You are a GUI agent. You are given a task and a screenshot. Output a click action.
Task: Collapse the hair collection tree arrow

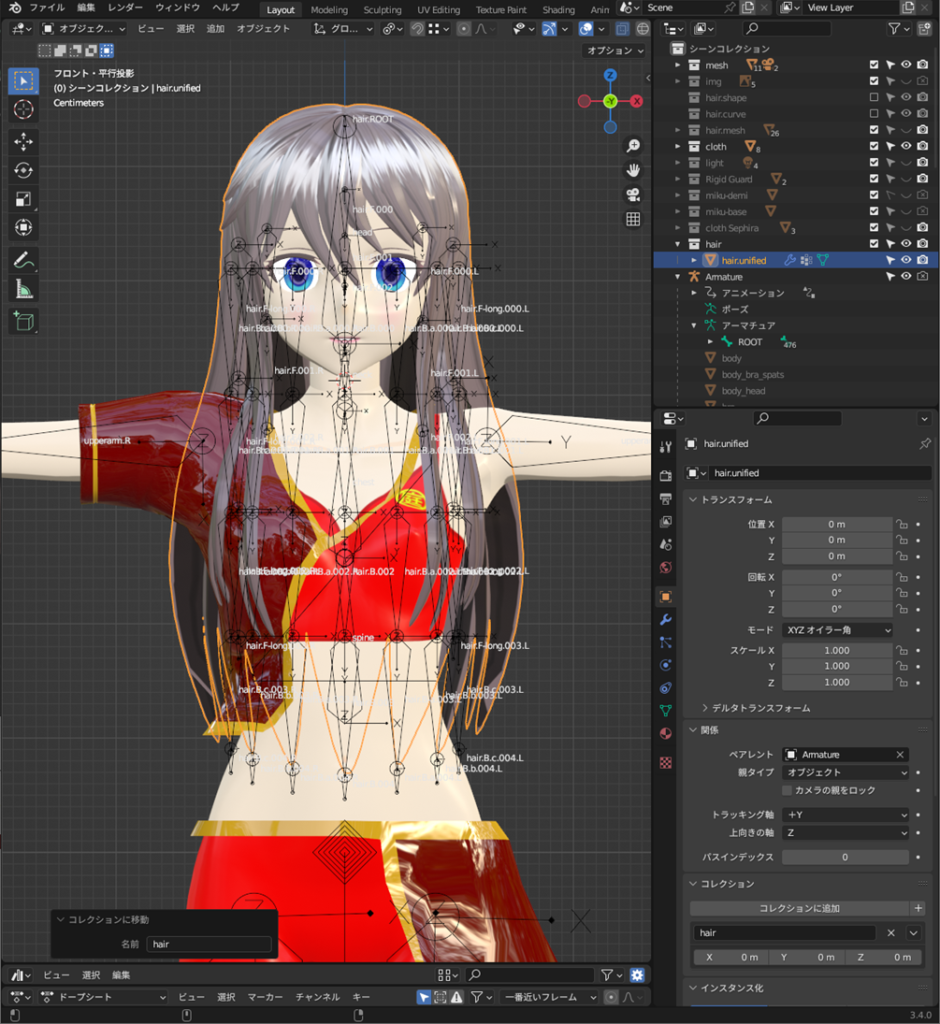coord(677,244)
